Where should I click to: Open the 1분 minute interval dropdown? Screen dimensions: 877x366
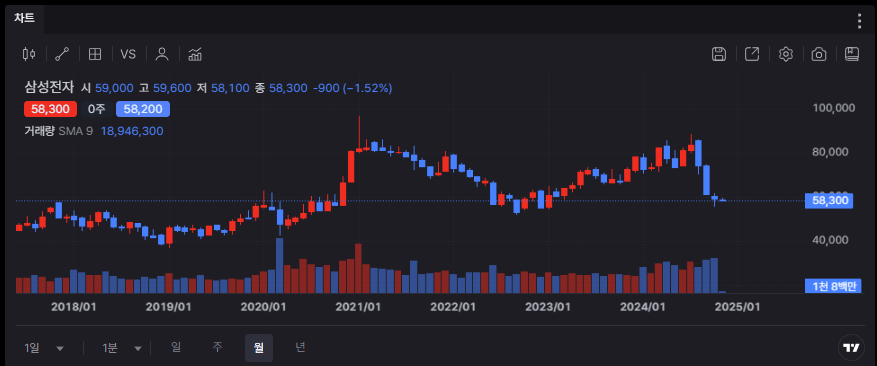coord(121,348)
